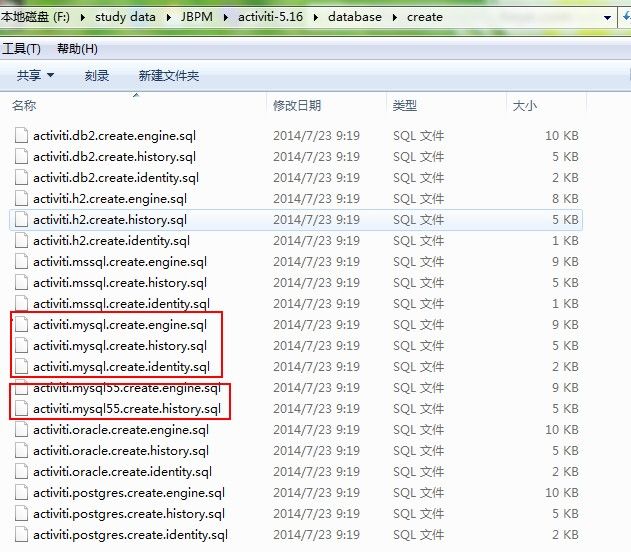Image resolution: width=631 pixels, height=552 pixels.
Task: Select file name activiti.postgres.create.engine.sql
Action: click(x=129, y=493)
